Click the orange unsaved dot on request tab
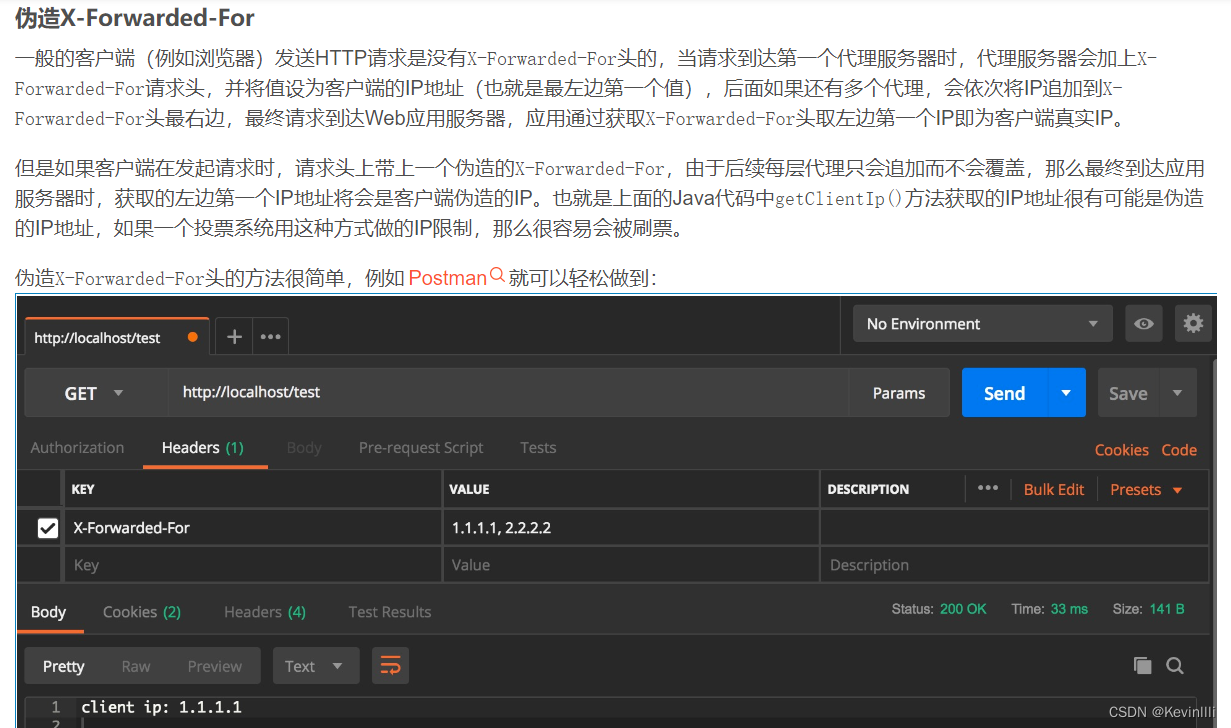 click(193, 337)
